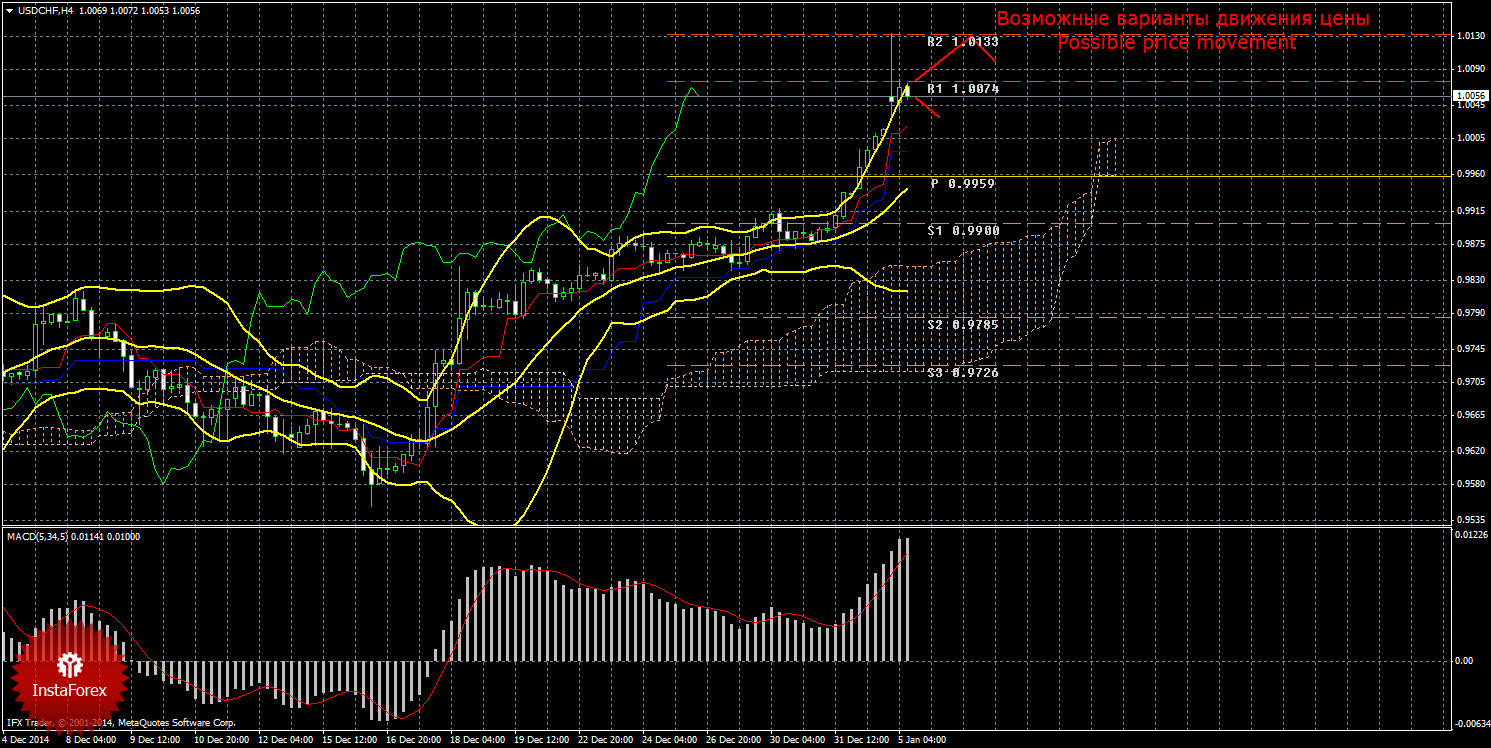Click the R1 1.0074 resistance label
The height and width of the screenshot is (748, 1491).
point(962,89)
